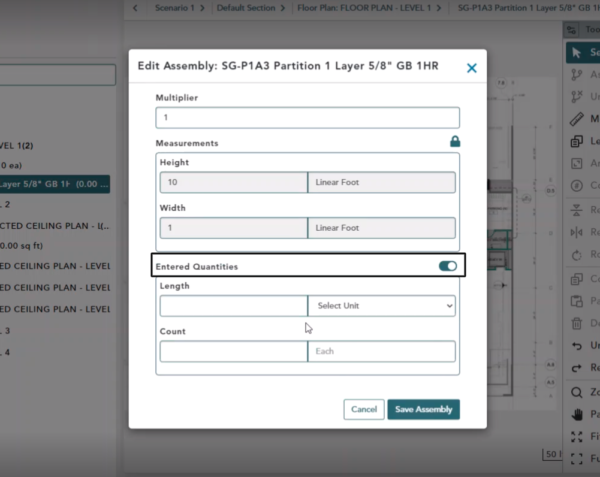Click the search box in the left panel
600x477 pixels.
pos(57,75)
